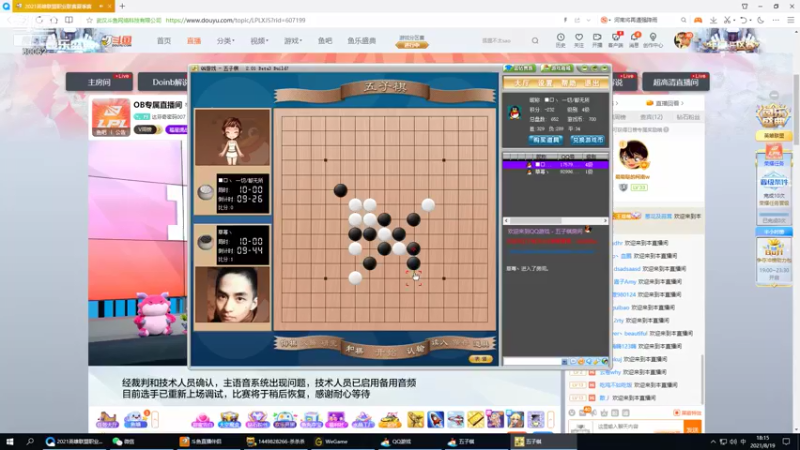Expand 游戏 games dropdown in Douyu nav
This screenshot has height=450, width=800.
tap(293, 41)
